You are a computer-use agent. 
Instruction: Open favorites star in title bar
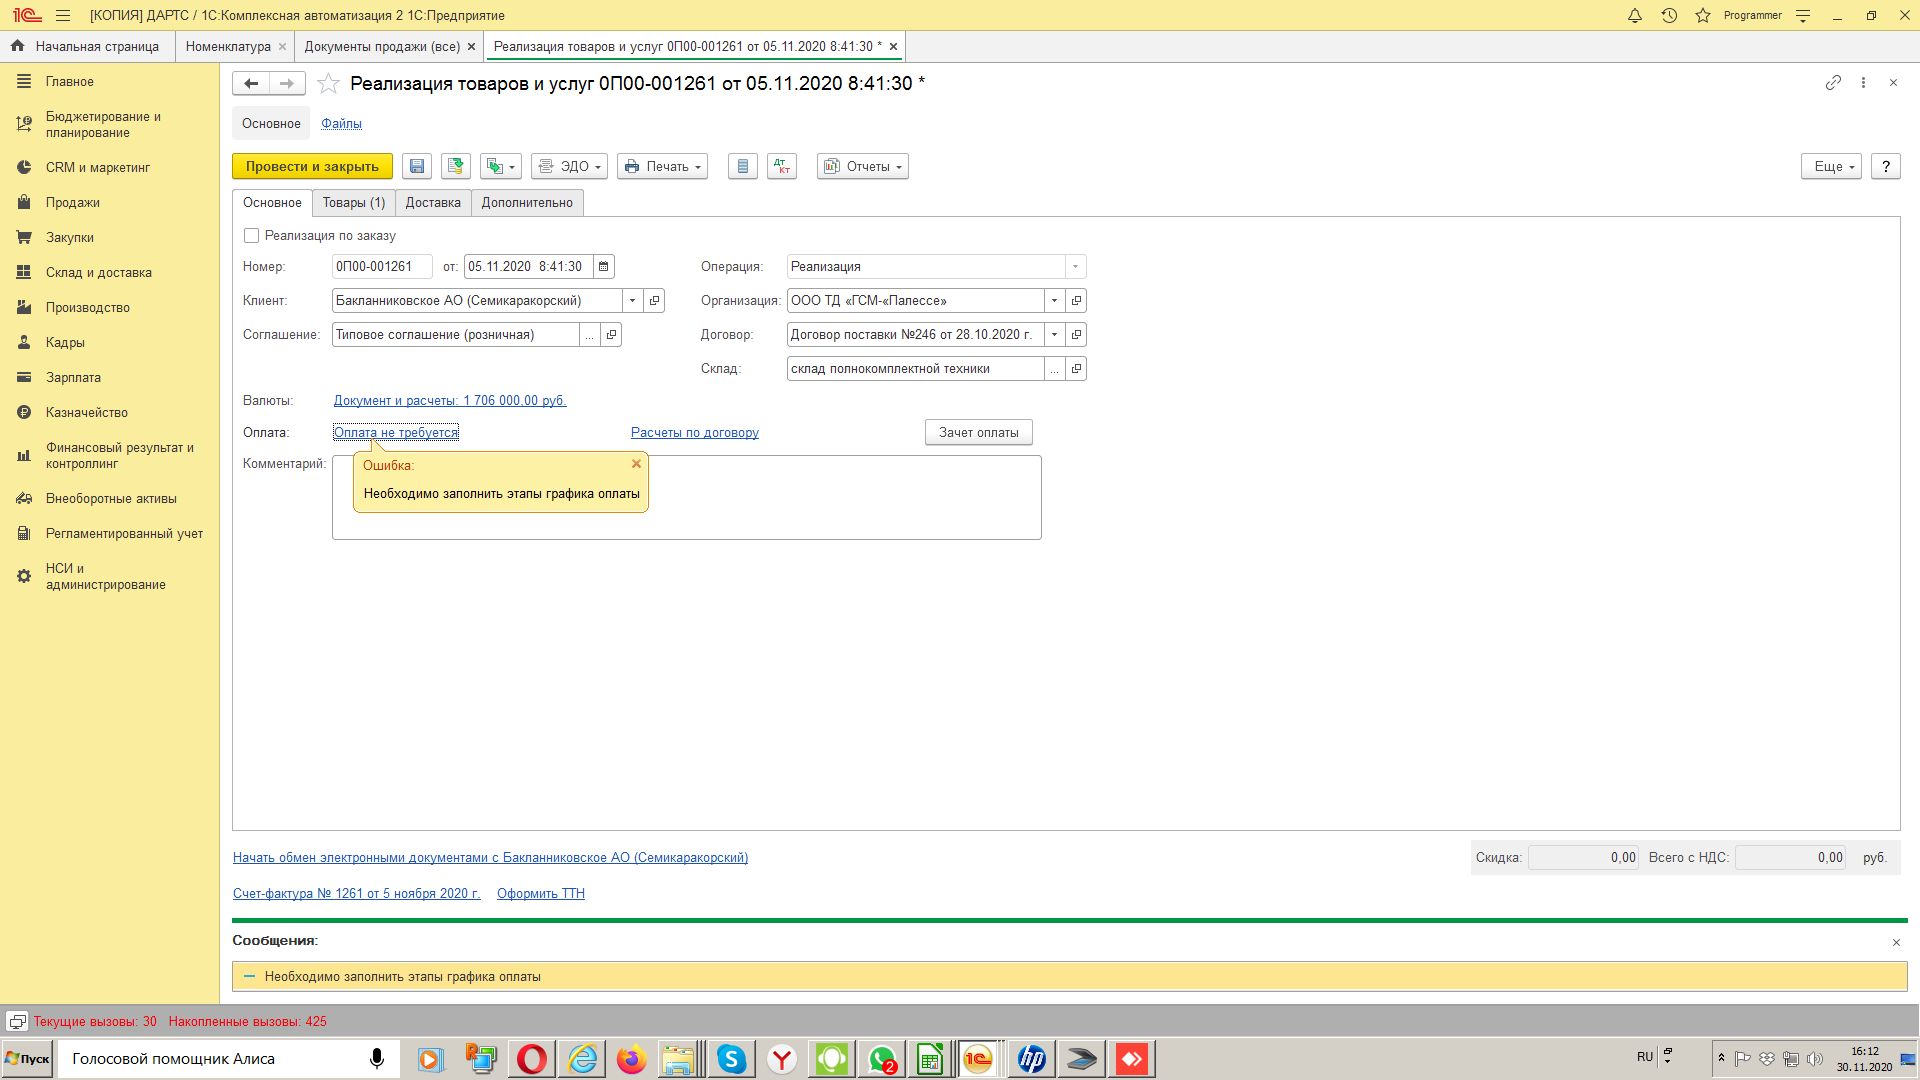pyautogui.click(x=1703, y=16)
